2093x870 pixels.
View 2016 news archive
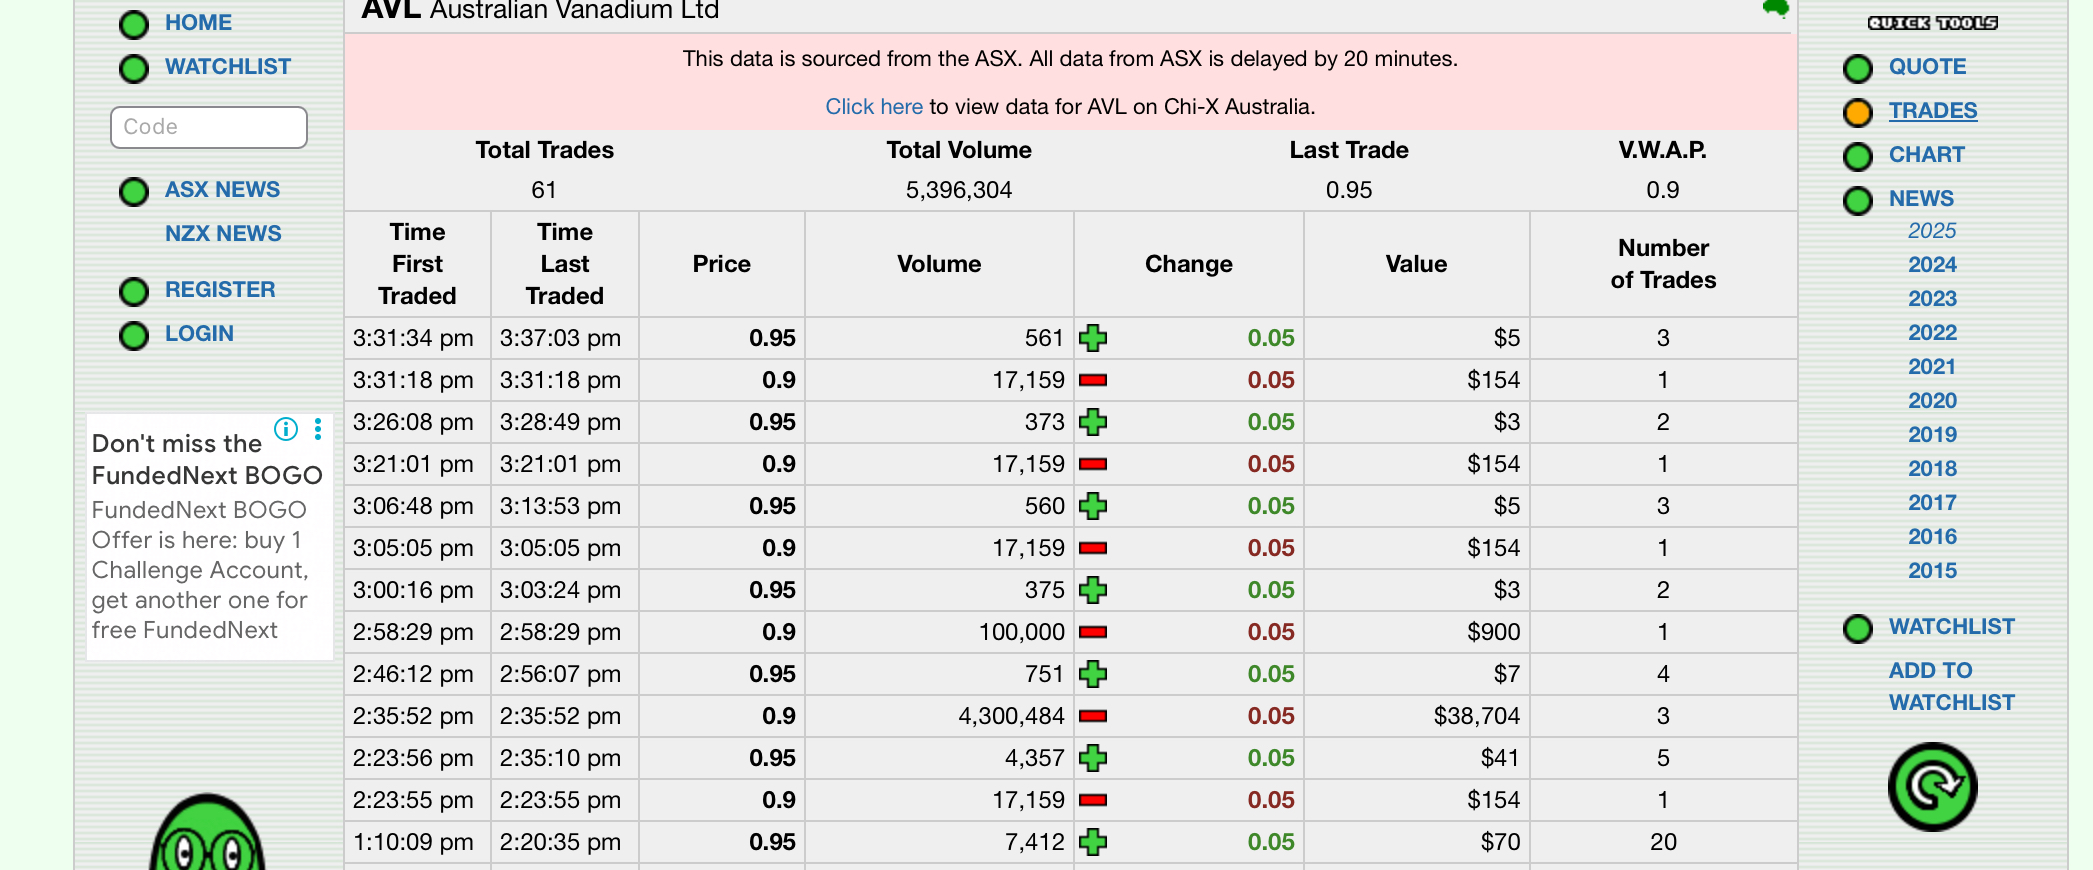(x=1932, y=536)
